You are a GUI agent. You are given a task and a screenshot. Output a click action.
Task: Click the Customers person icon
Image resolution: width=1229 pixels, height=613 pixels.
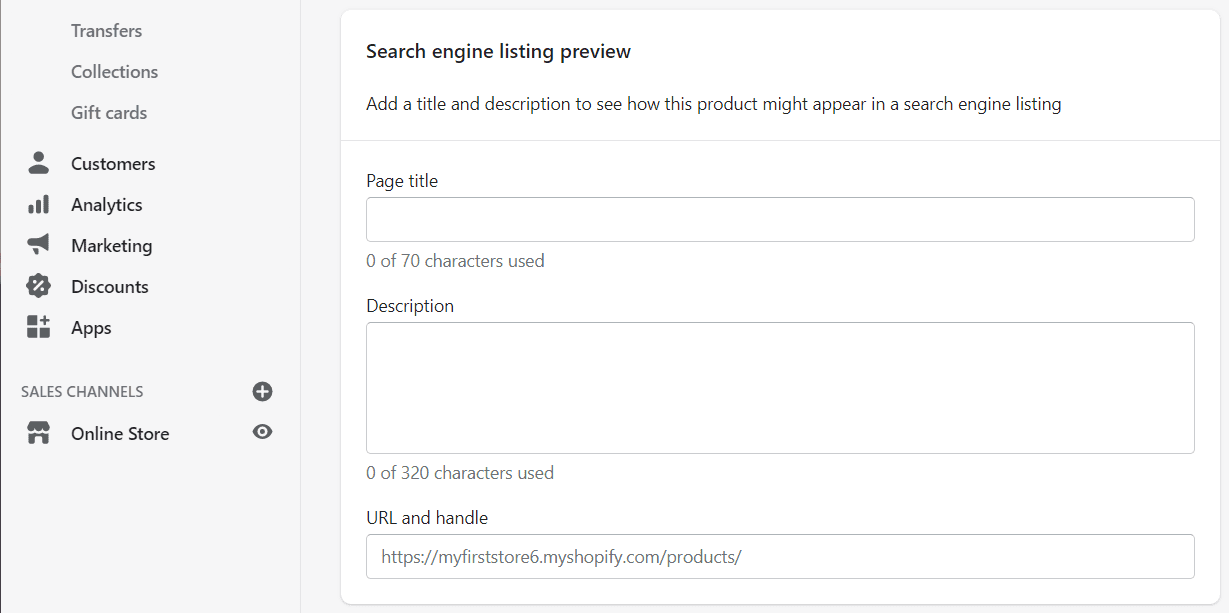tap(38, 163)
